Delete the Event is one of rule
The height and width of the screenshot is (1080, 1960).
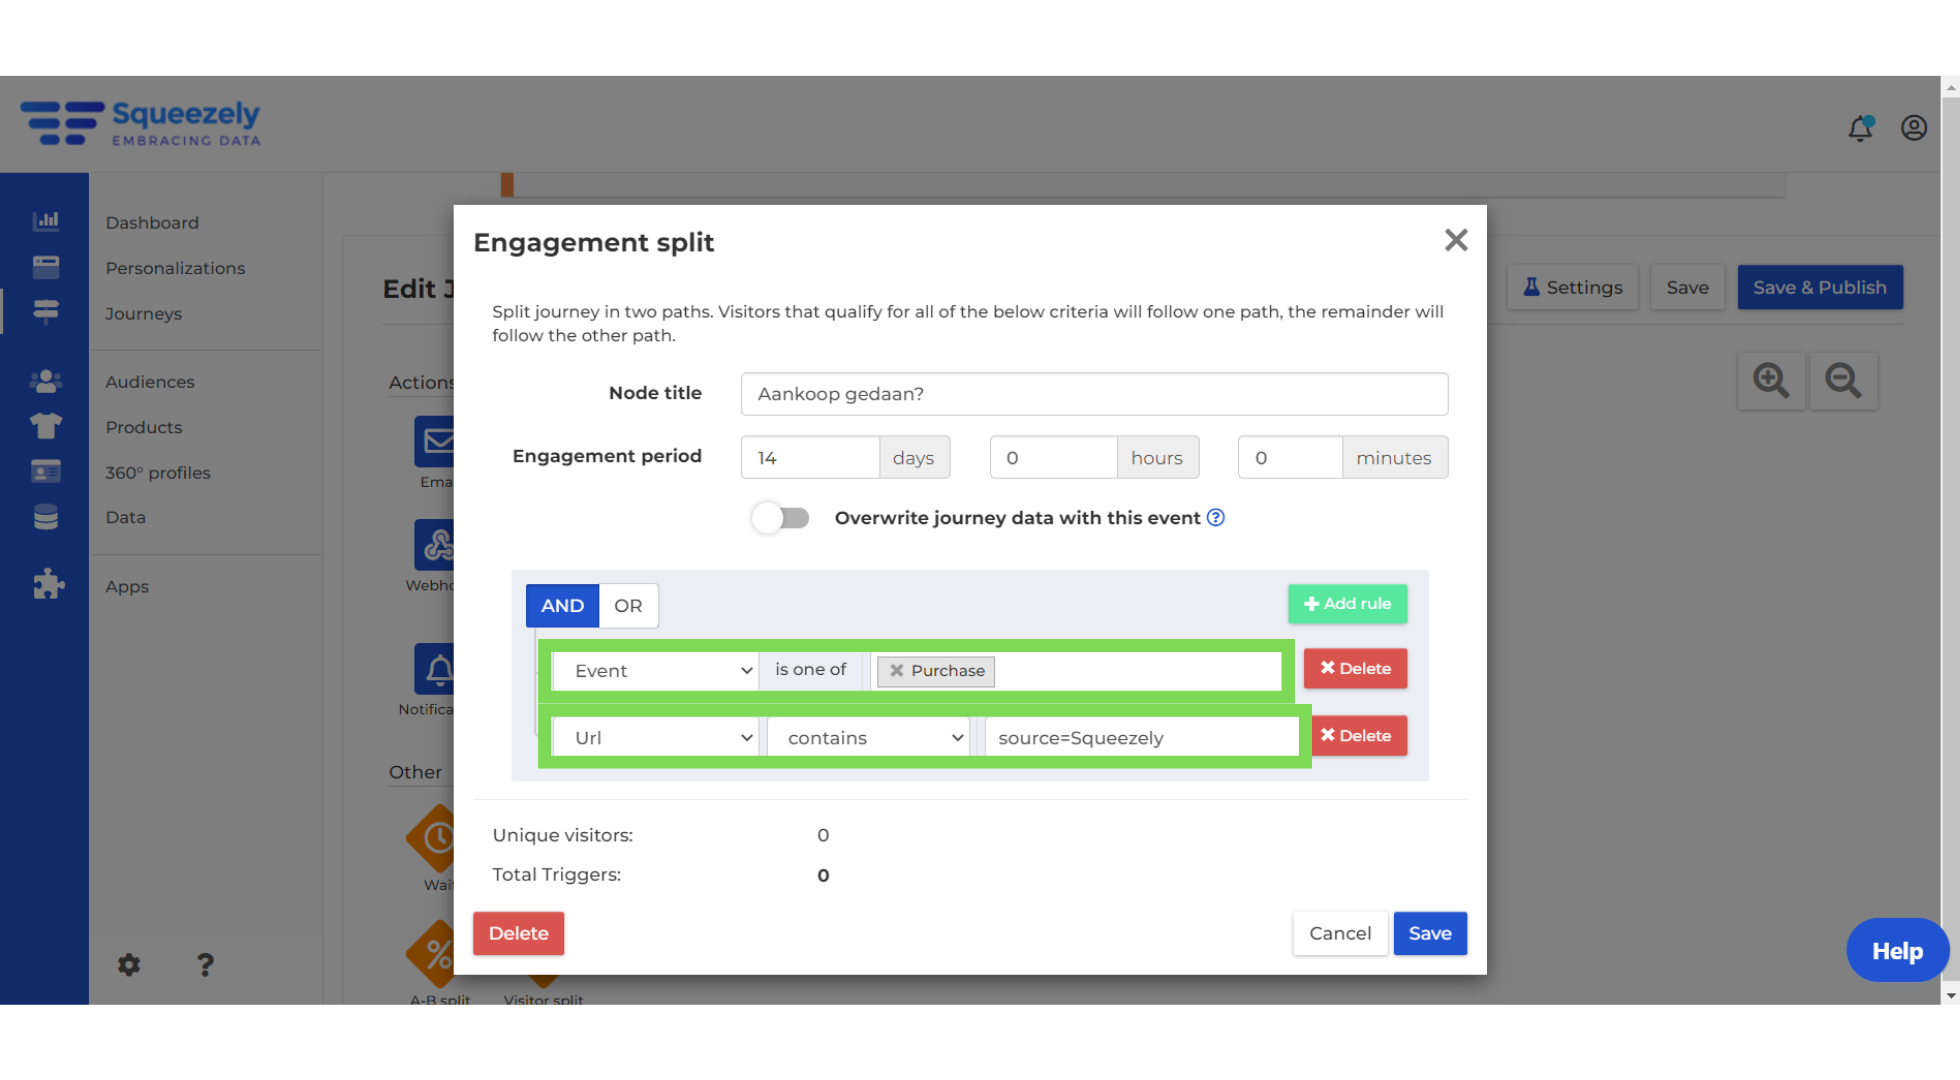(x=1355, y=668)
